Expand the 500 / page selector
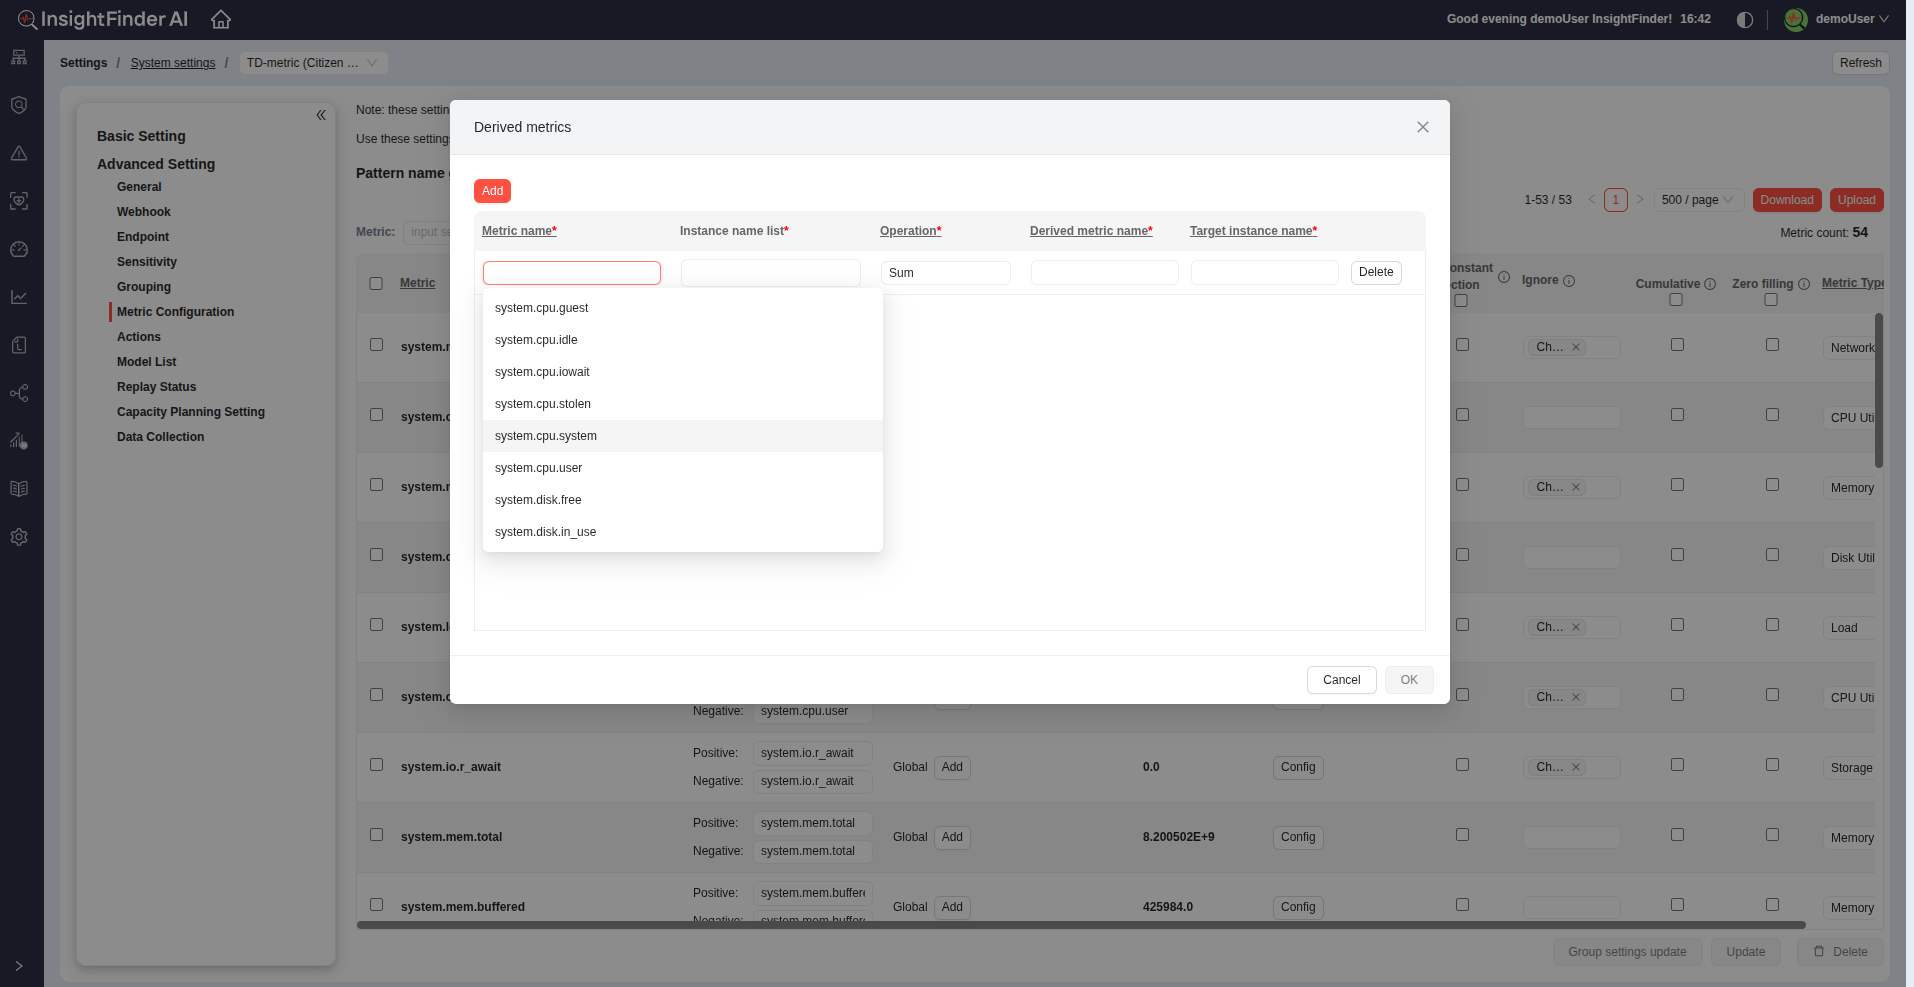The image size is (1914, 987). pyautogui.click(x=1697, y=200)
